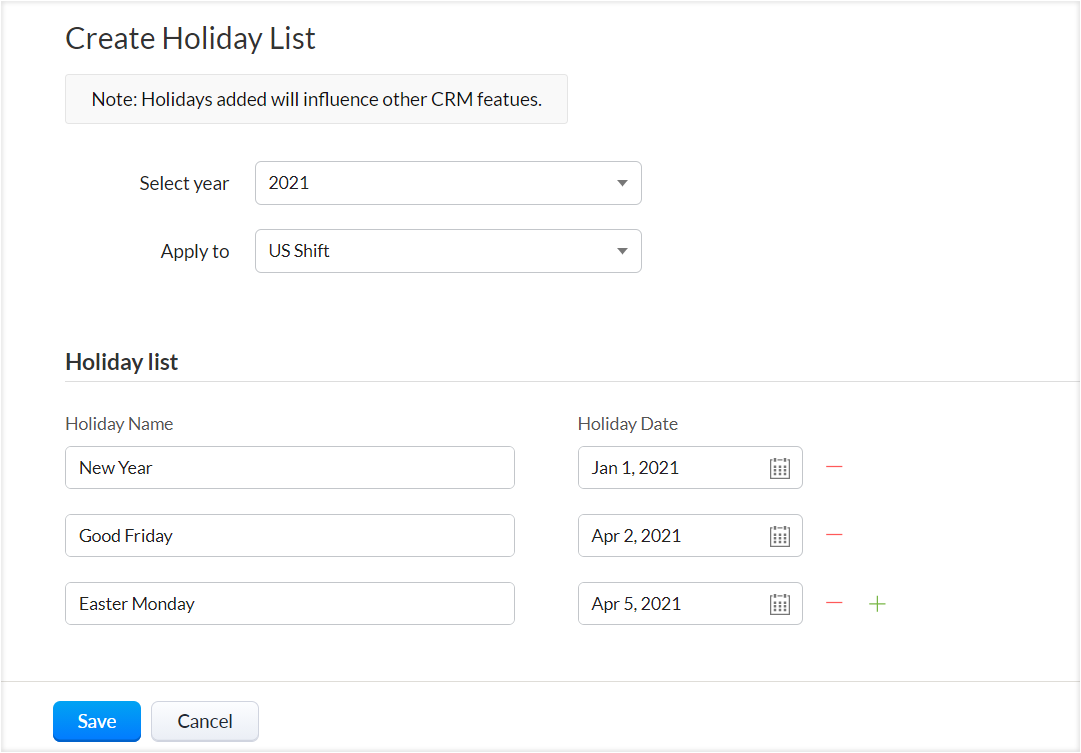Remove the New Year holiday row

pos(834,467)
